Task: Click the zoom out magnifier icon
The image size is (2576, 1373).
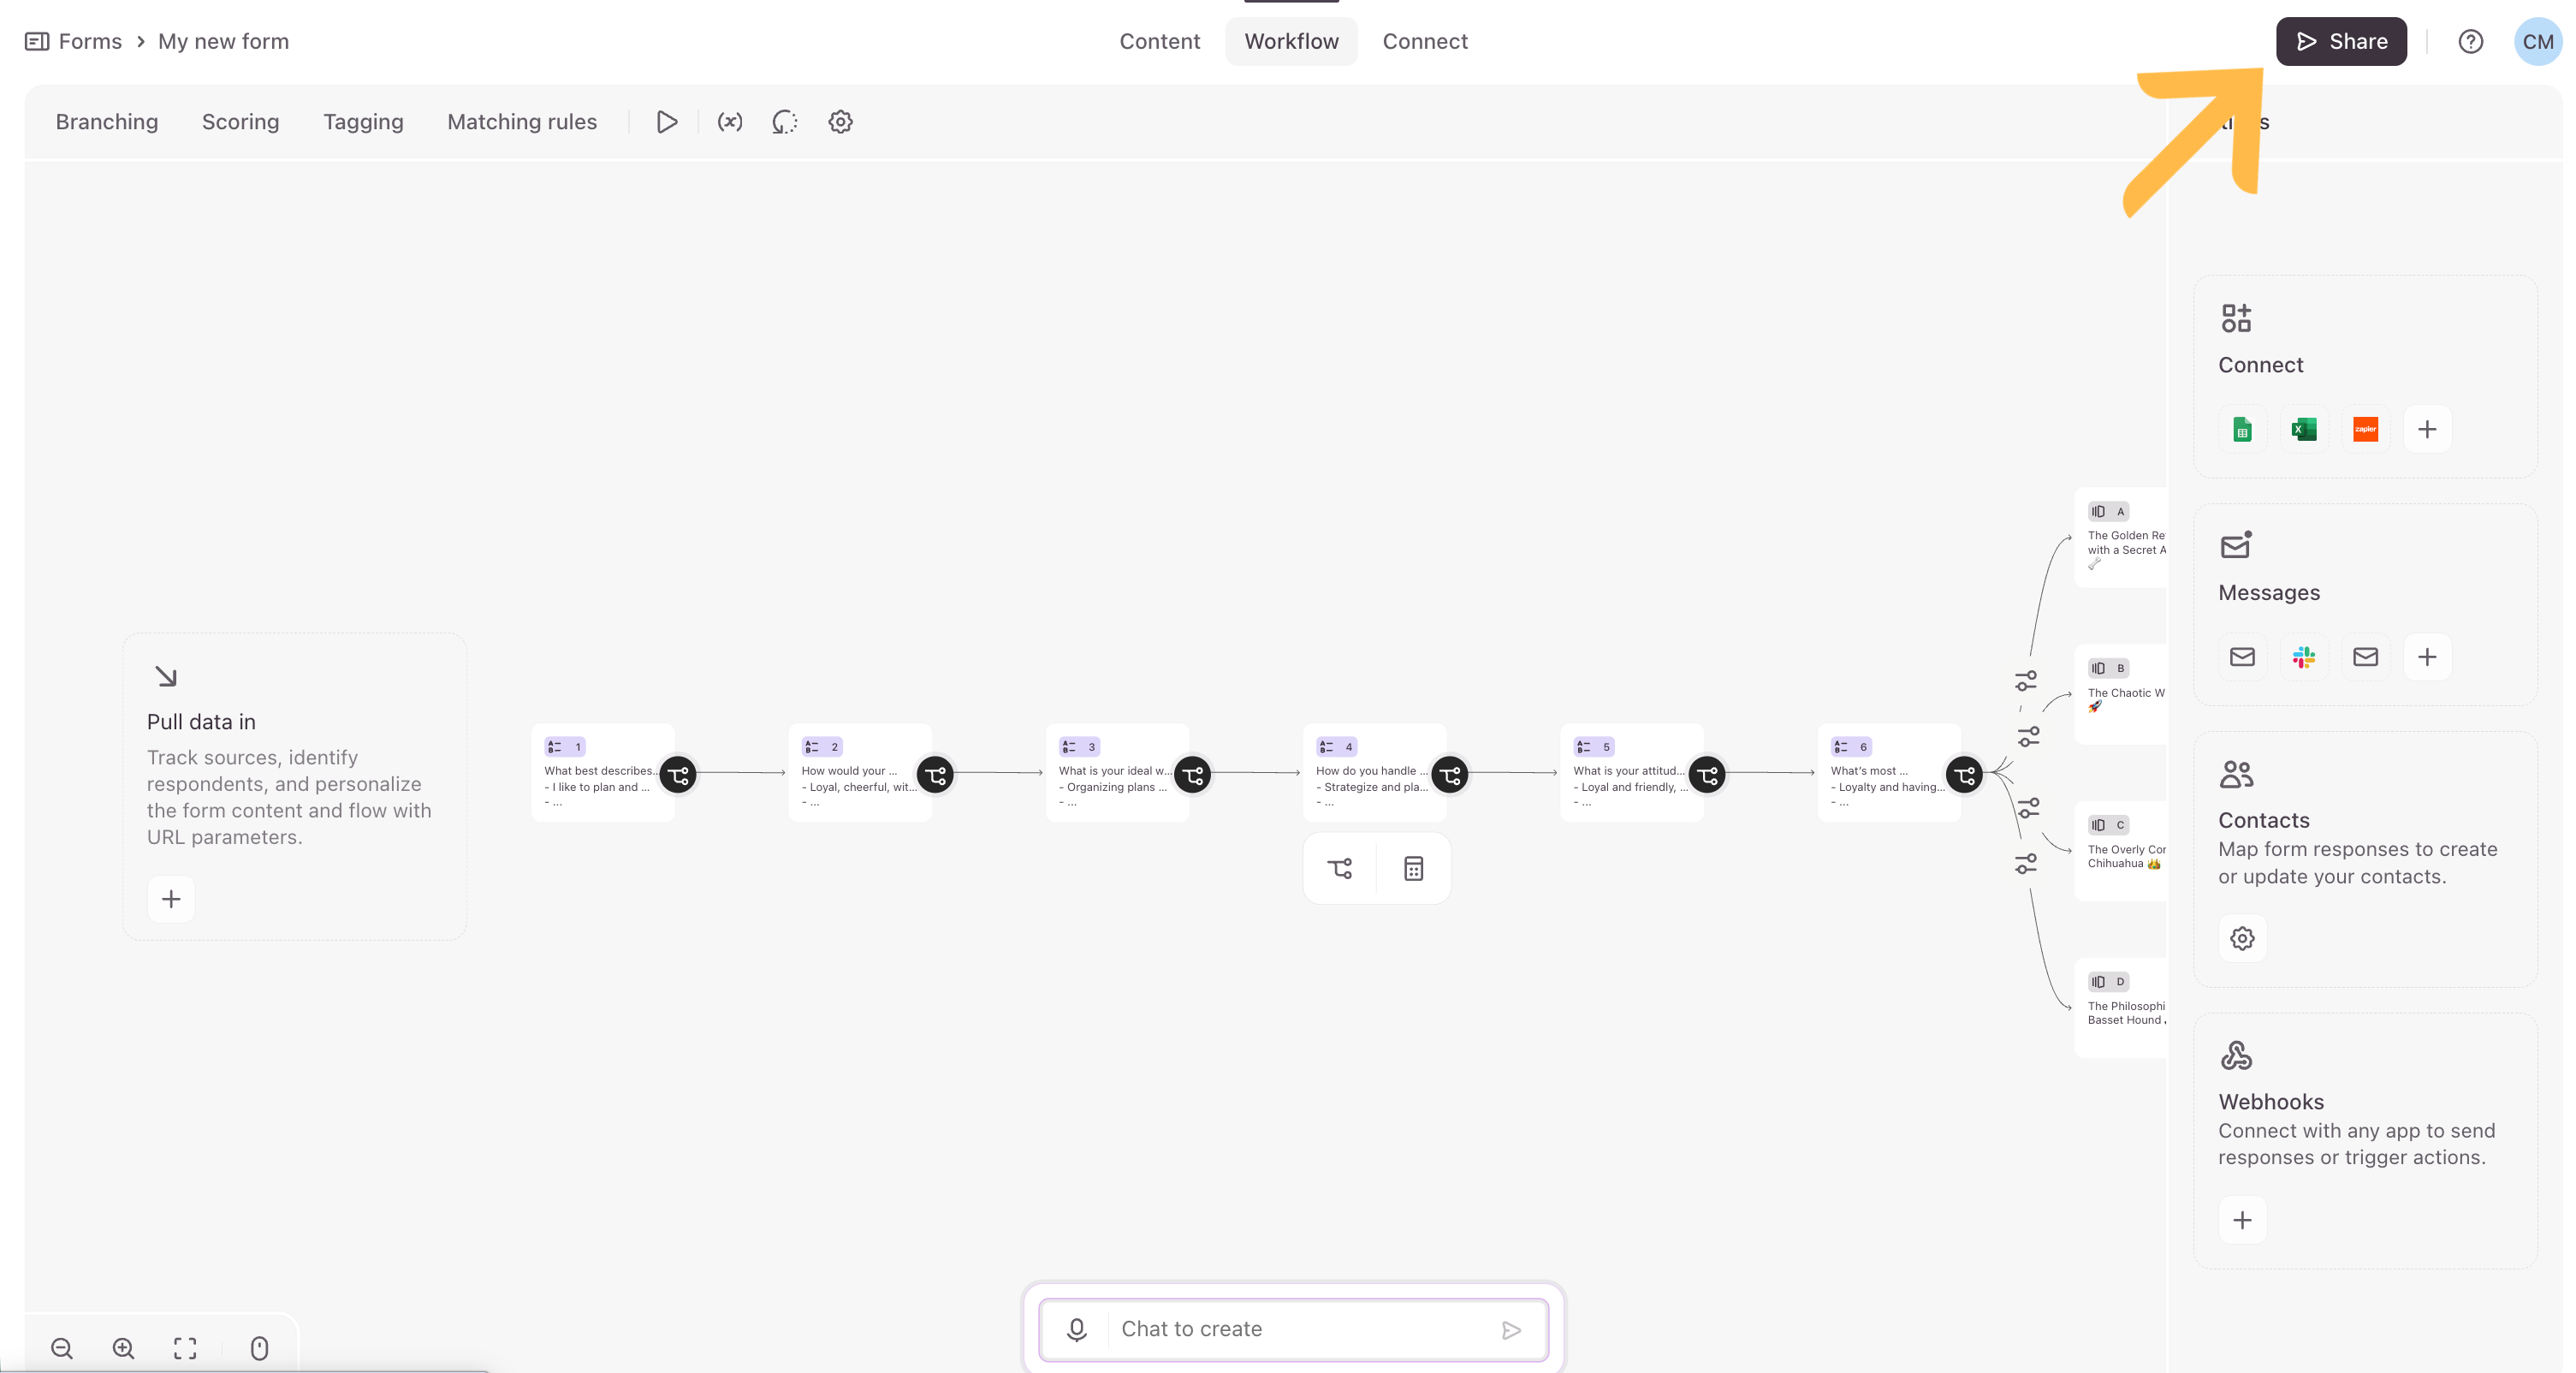Action: 62,1348
